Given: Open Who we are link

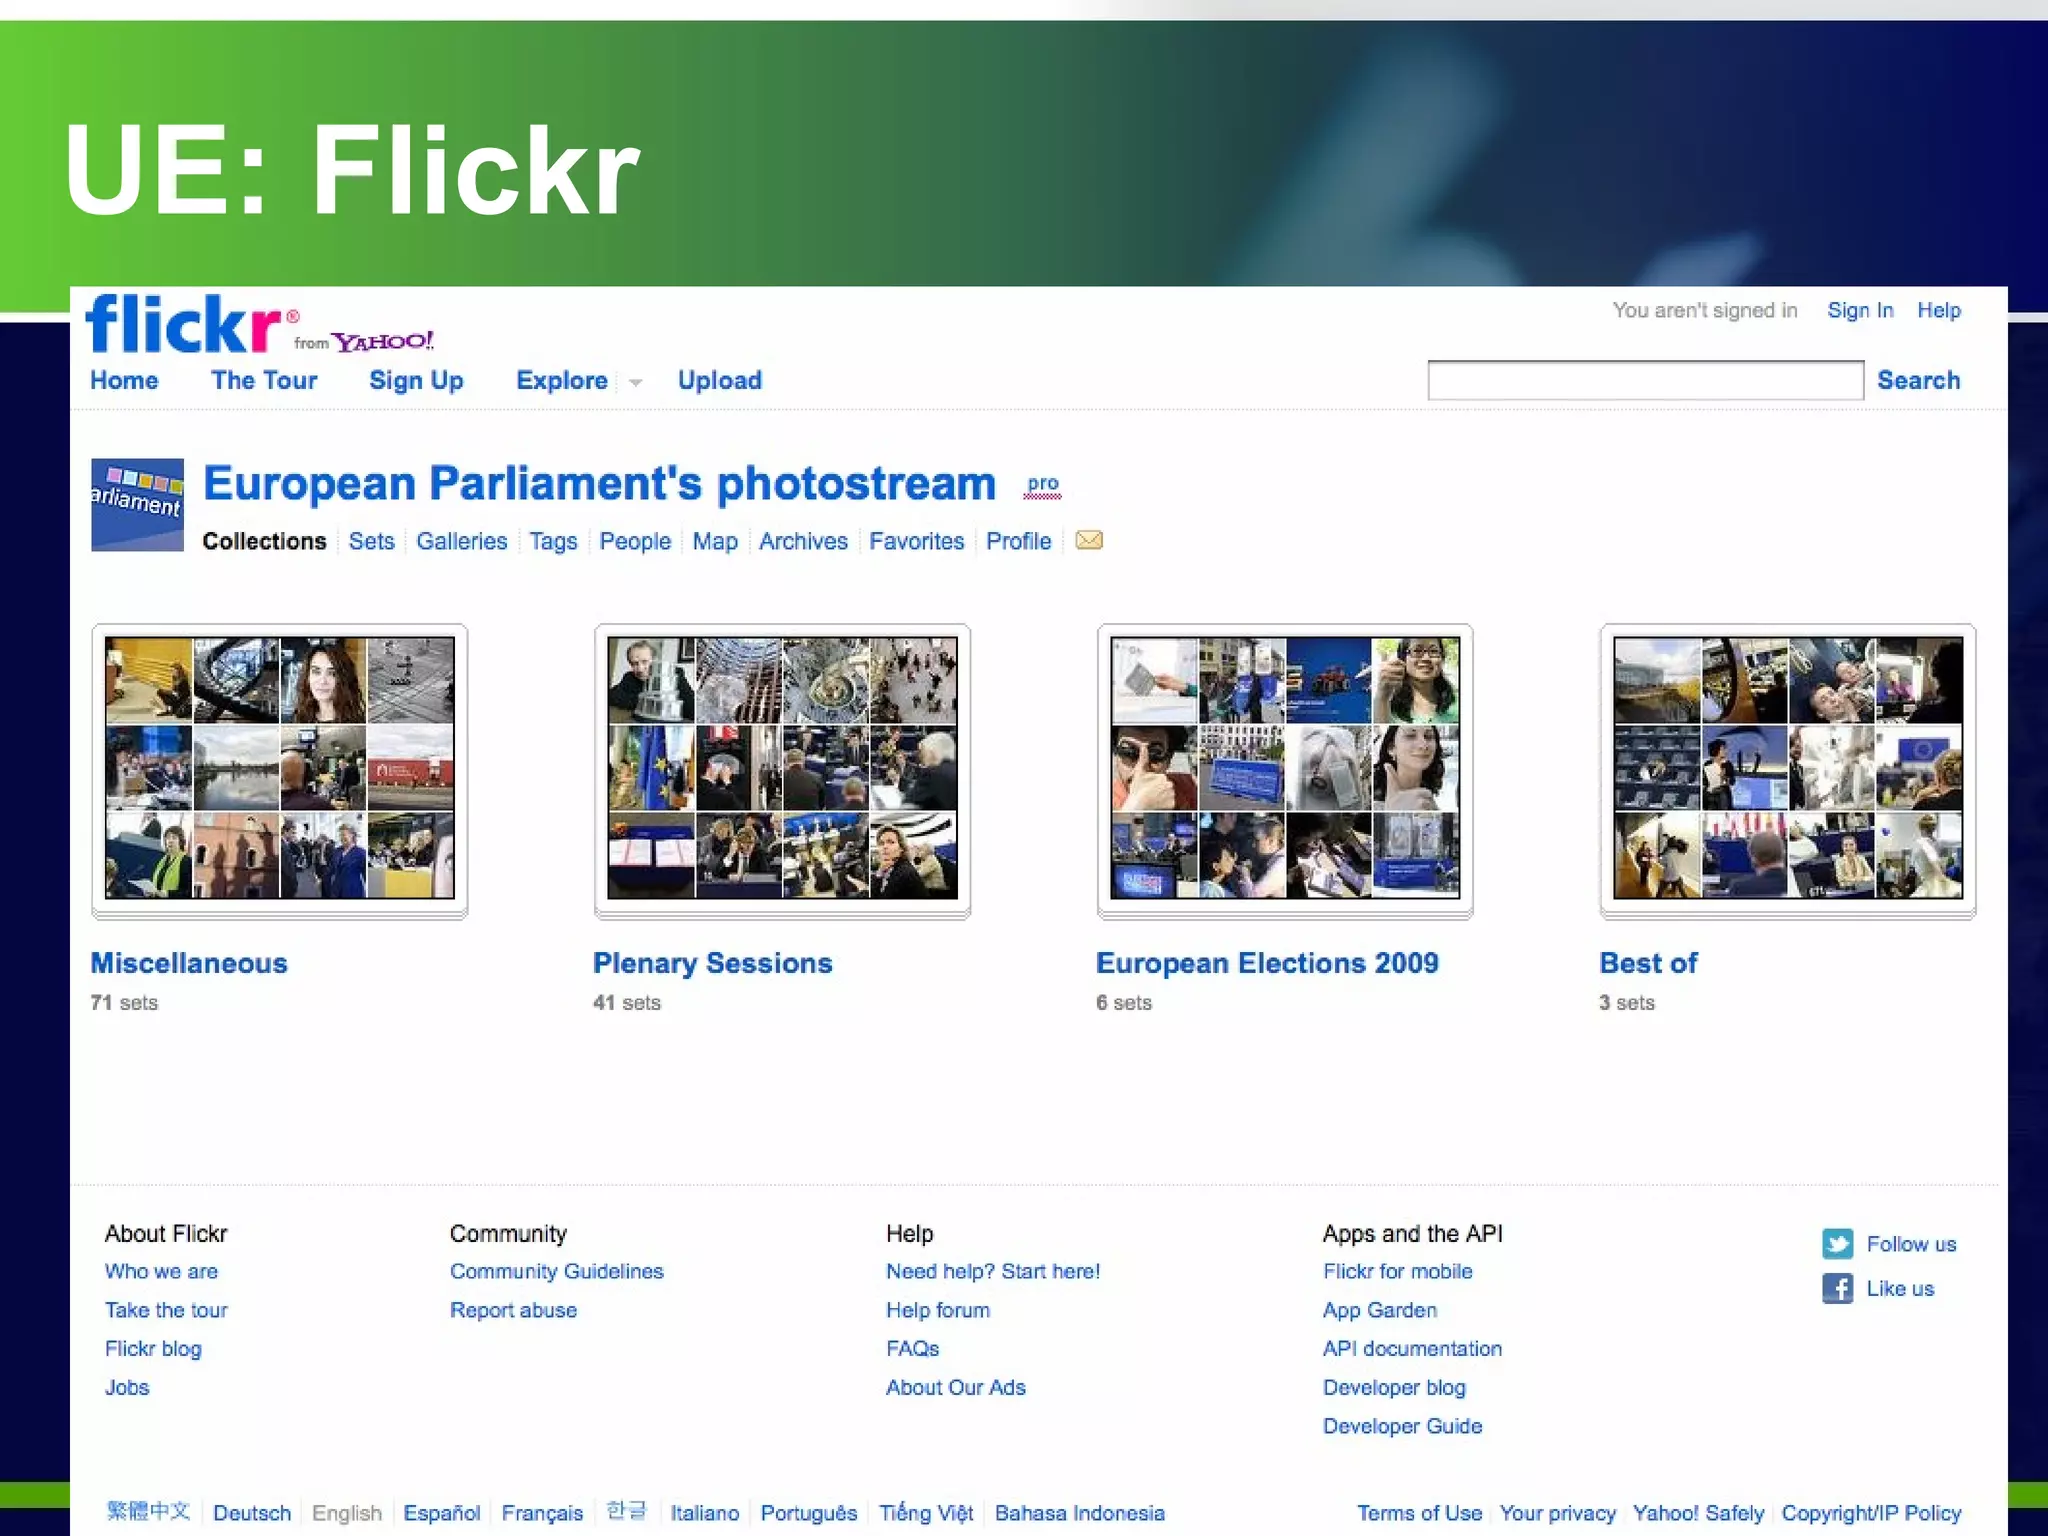Looking at the screenshot, I should coord(161,1271).
